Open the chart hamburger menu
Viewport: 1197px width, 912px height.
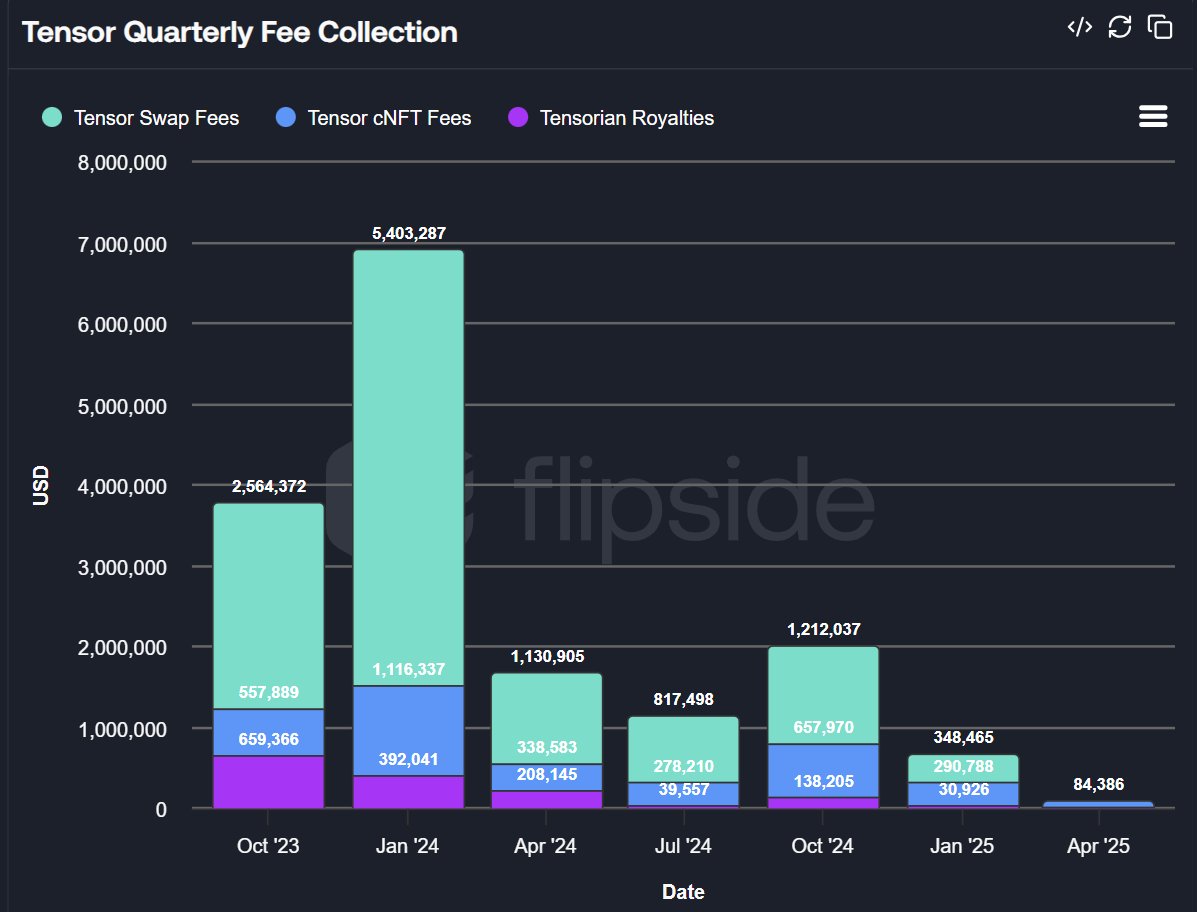click(x=1153, y=116)
